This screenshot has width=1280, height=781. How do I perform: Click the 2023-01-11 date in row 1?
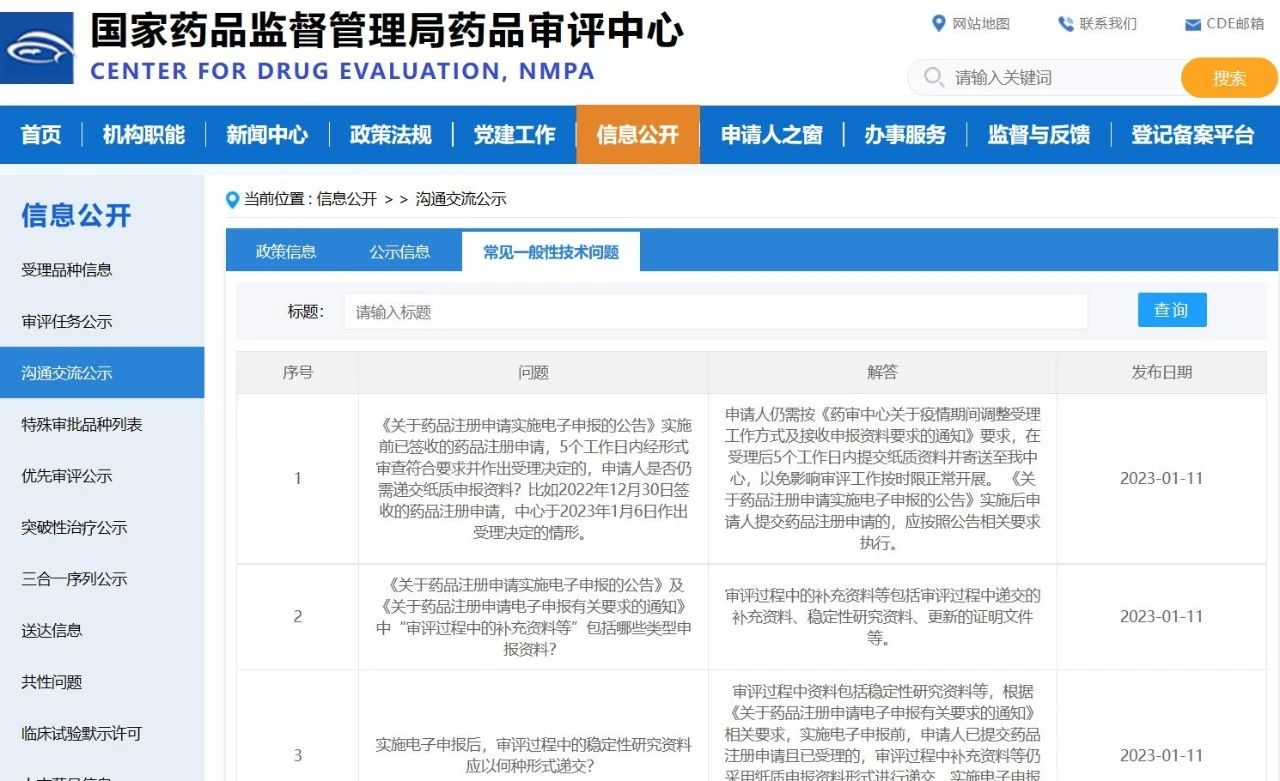1162,478
